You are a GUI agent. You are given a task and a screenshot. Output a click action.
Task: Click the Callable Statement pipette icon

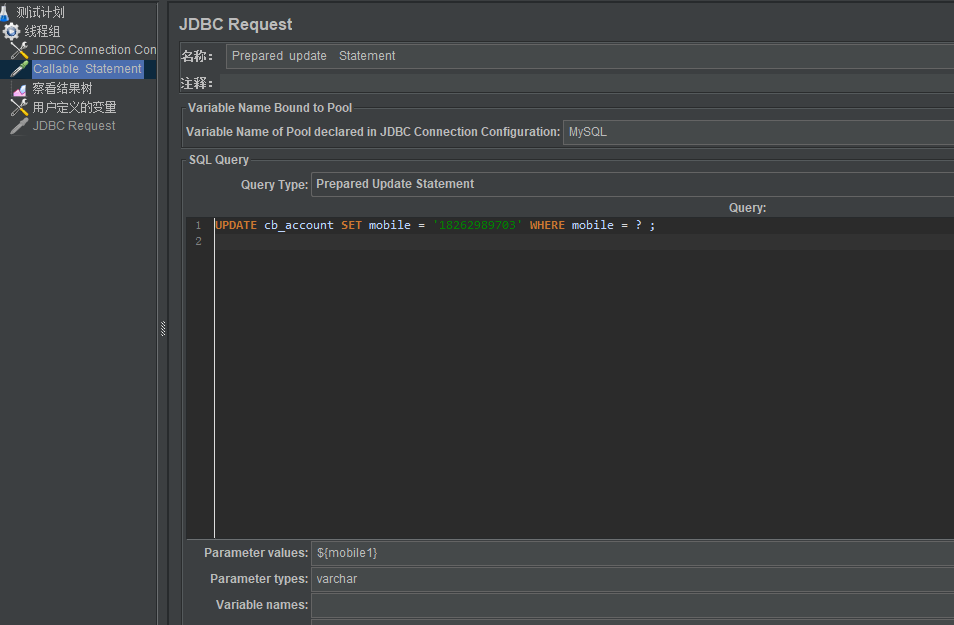click(19, 69)
